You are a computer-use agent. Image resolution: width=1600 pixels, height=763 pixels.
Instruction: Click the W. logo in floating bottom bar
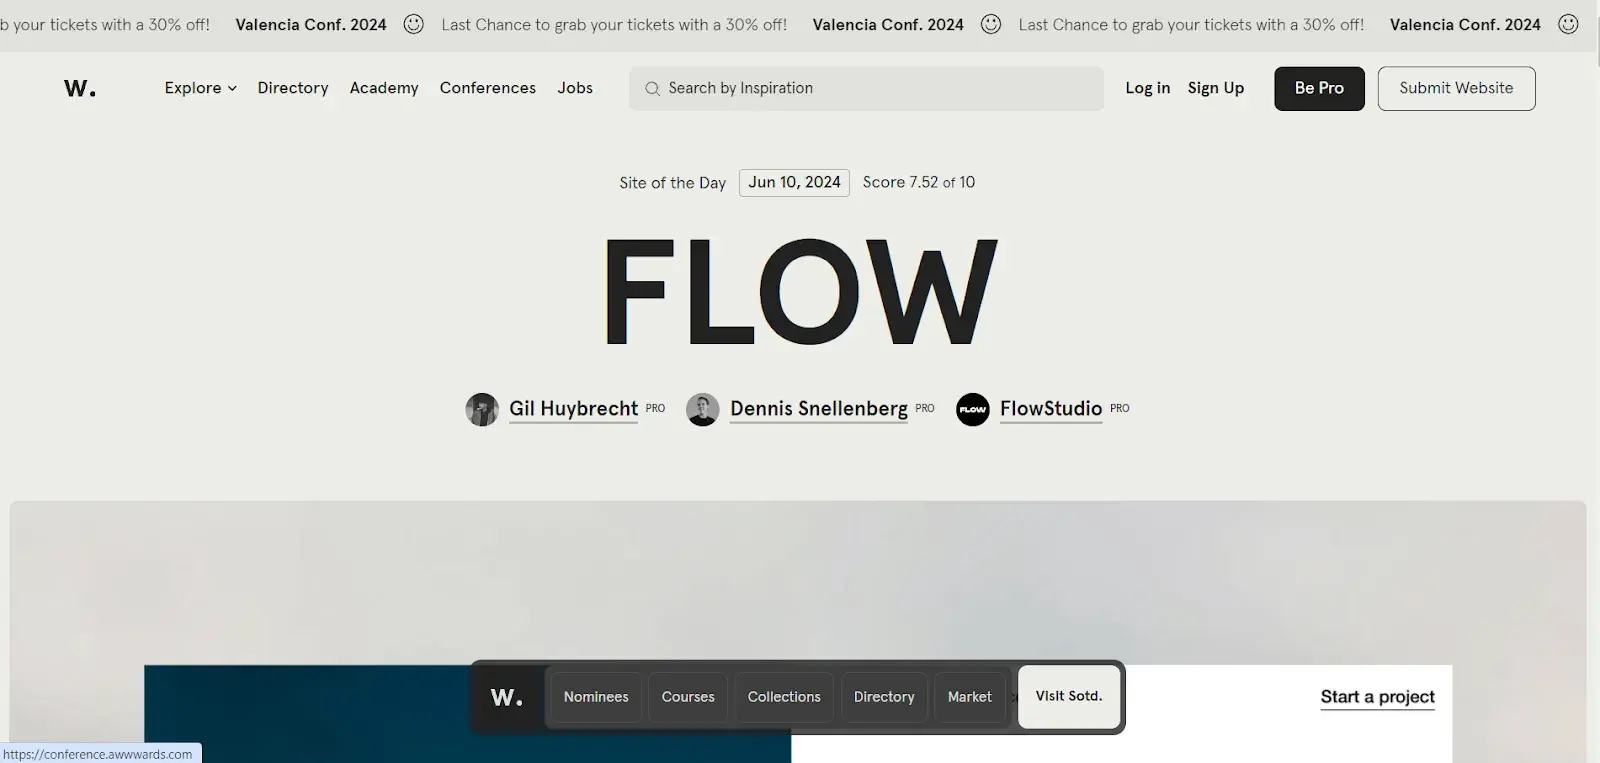(507, 697)
